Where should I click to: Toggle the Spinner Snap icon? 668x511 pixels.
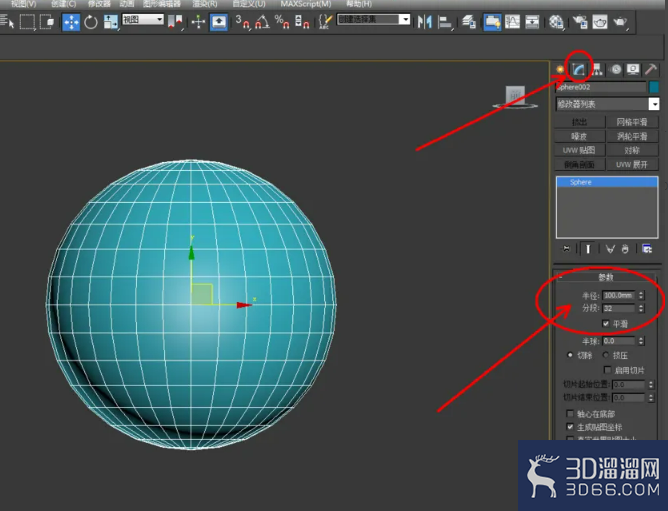click(x=302, y=22)
